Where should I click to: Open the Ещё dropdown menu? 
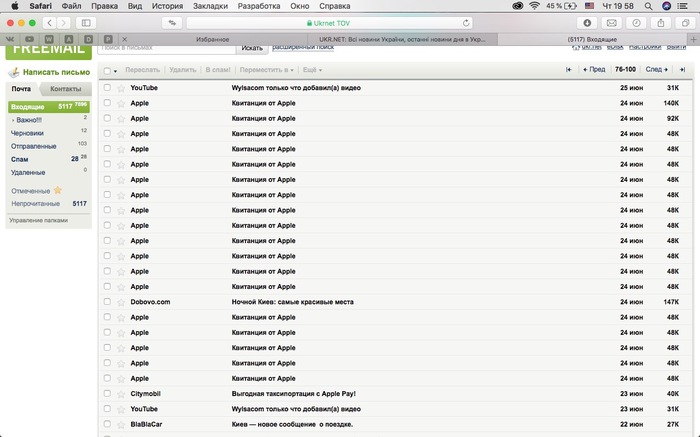(313, 70)
